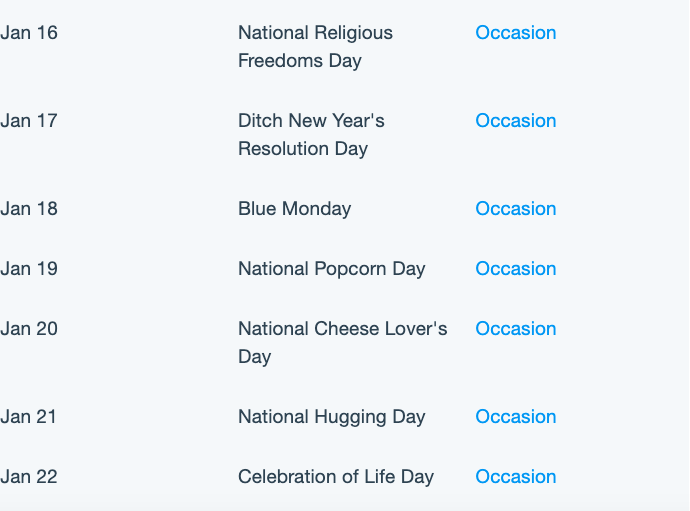Select the Jan 17 date cell
The image size is (690, 511).
pyautogui.click(x=29, y=121)
